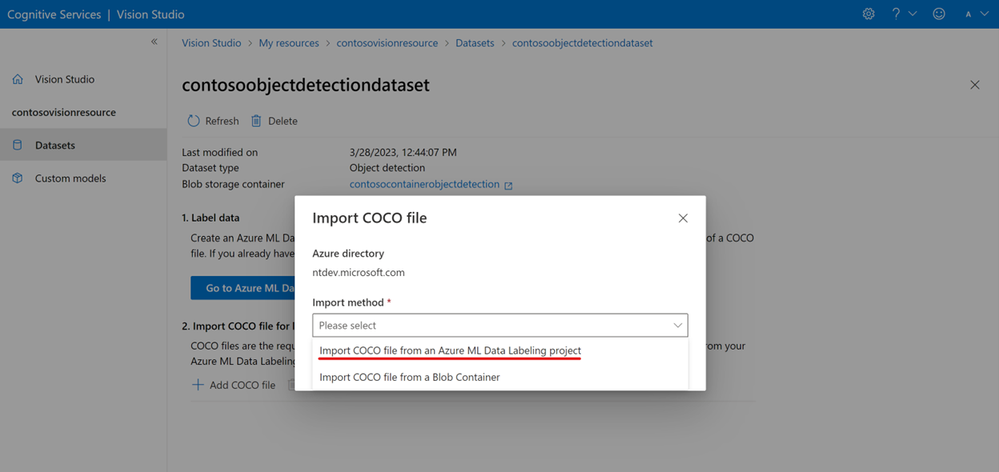Click the 3/28/2023, 12:44:07 PM value
Image resolution: width=999 pixels, height=472 pixels.
pyautogui.click(x=403, y=152)
